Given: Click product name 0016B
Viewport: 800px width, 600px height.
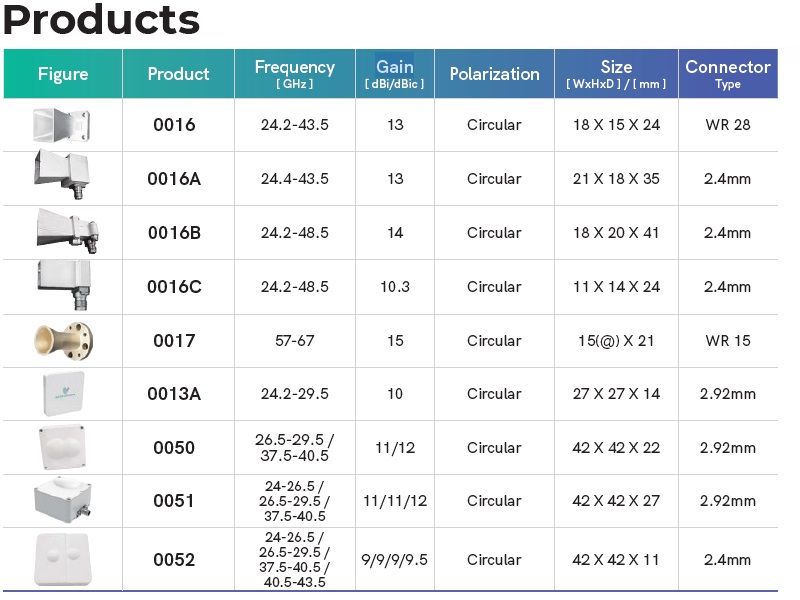Looking at the screenshot, I should point(174,233).
